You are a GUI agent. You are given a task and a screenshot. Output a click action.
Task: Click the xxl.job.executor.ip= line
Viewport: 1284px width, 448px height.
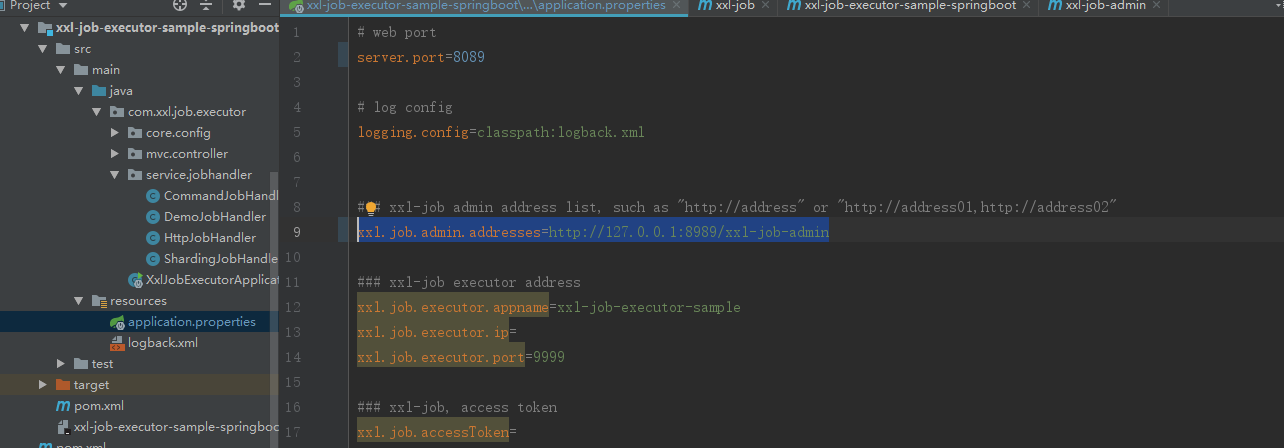pyautogui.click(x=437, y=333)
